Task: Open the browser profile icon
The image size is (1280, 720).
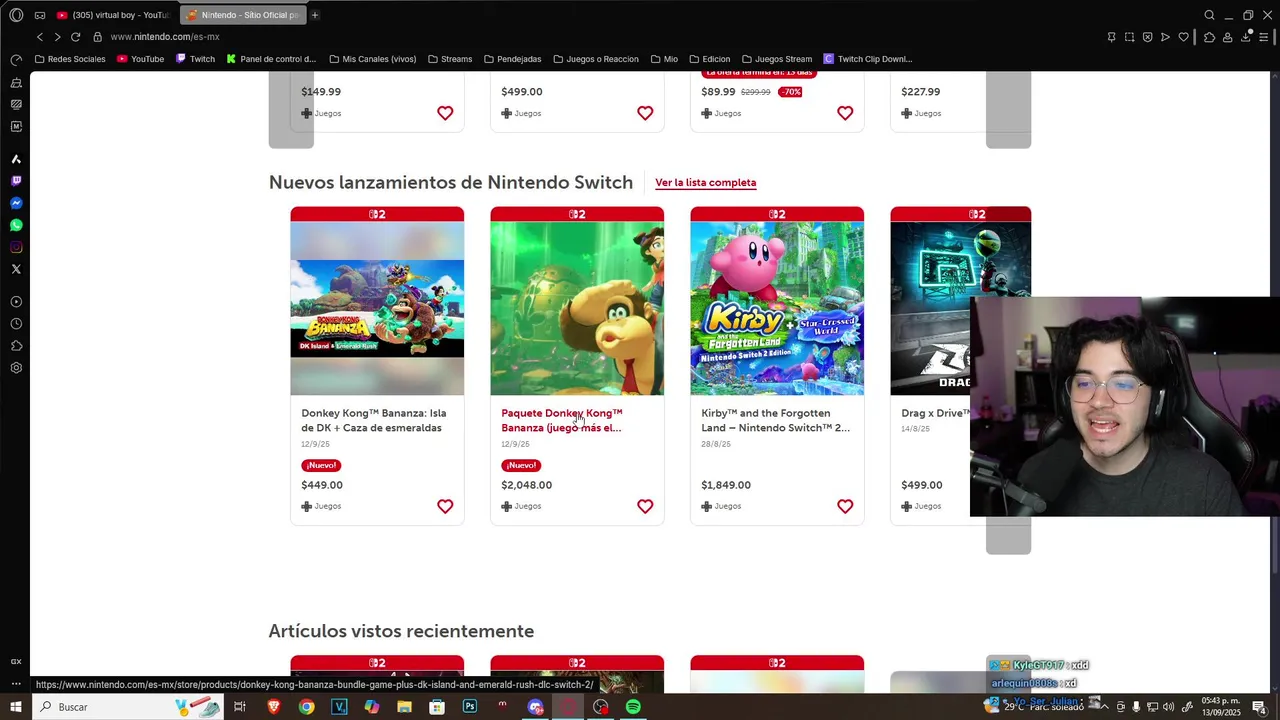Action: coord(1227,37)
